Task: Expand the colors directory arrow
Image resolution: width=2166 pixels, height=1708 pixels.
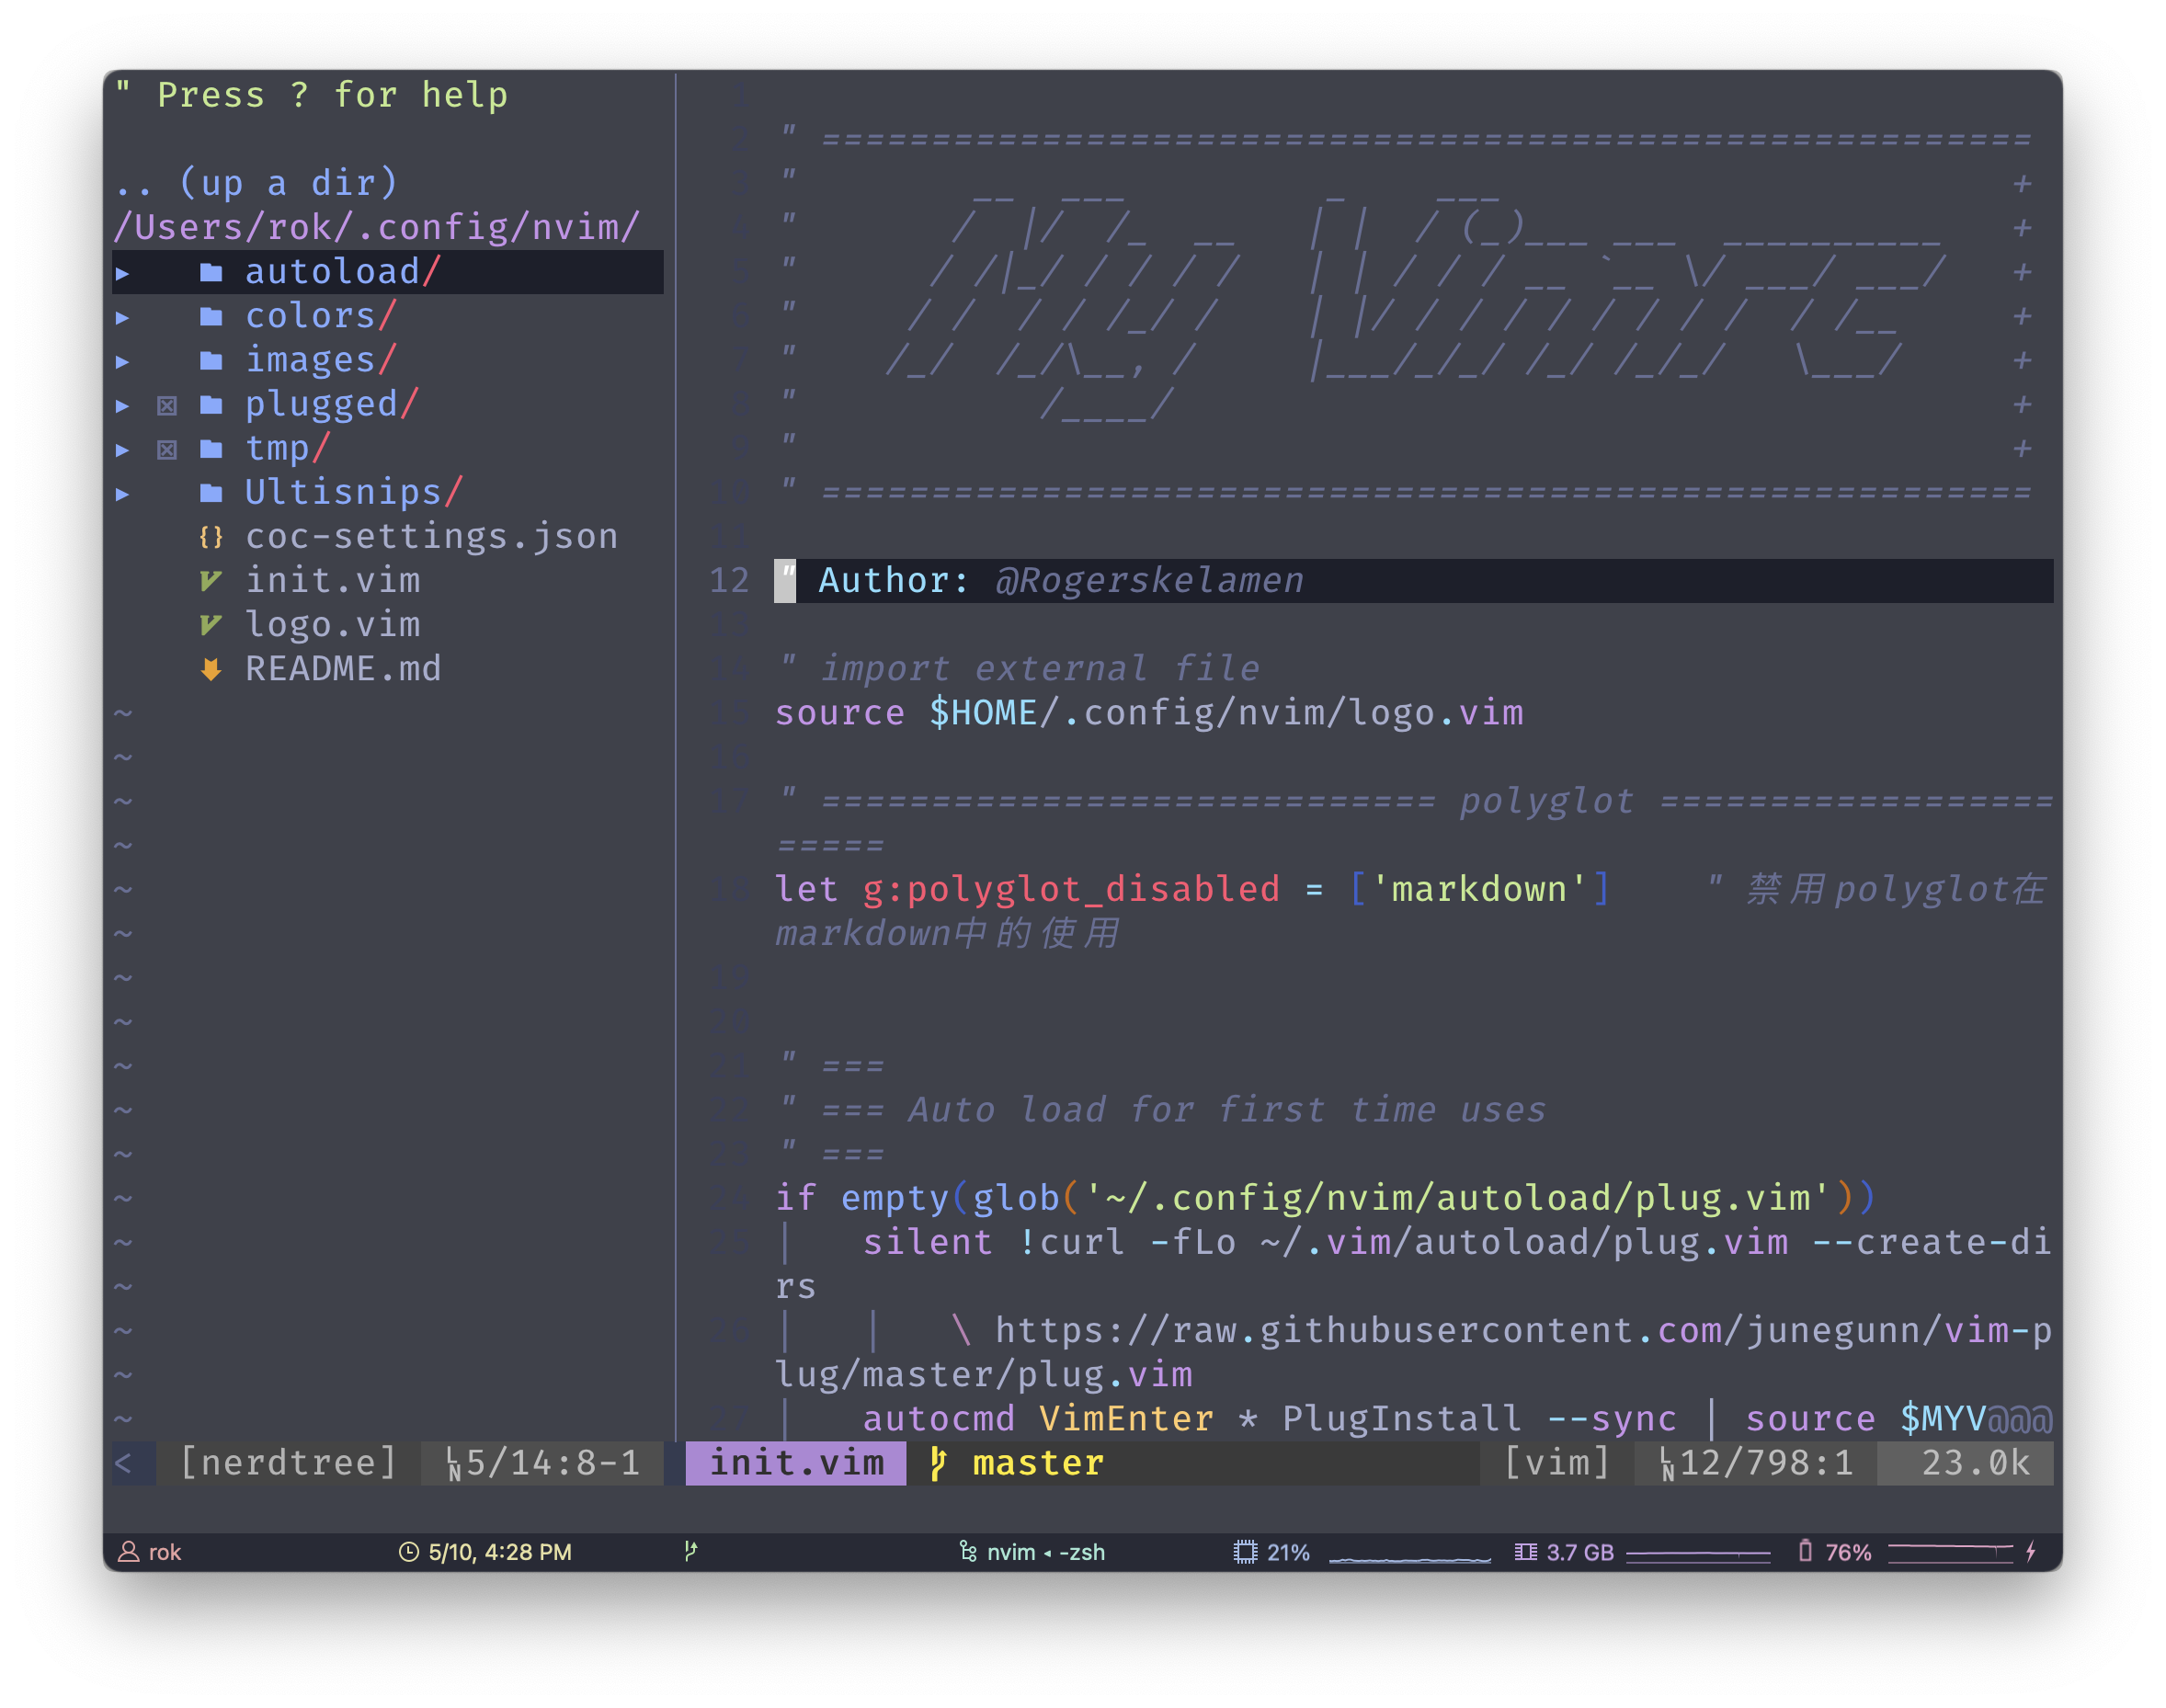Action: (x=122, y=317)
